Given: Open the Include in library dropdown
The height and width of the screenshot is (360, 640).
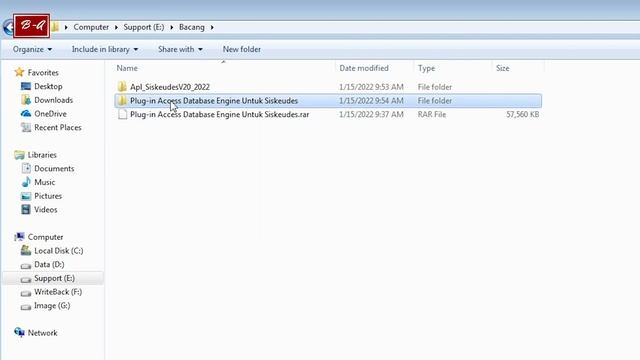Looking at the screenshot, I should (x=104, y=49).
